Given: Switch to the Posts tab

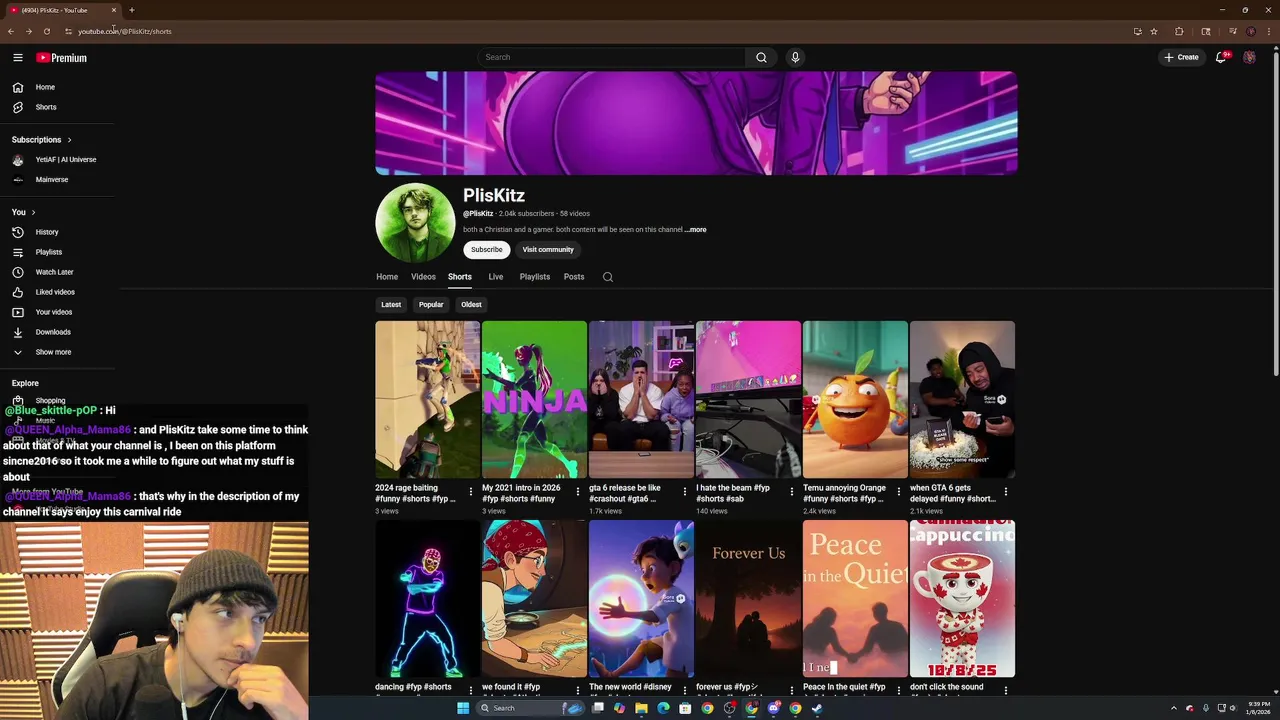Looking at the screenshot, I should [574, 277].
